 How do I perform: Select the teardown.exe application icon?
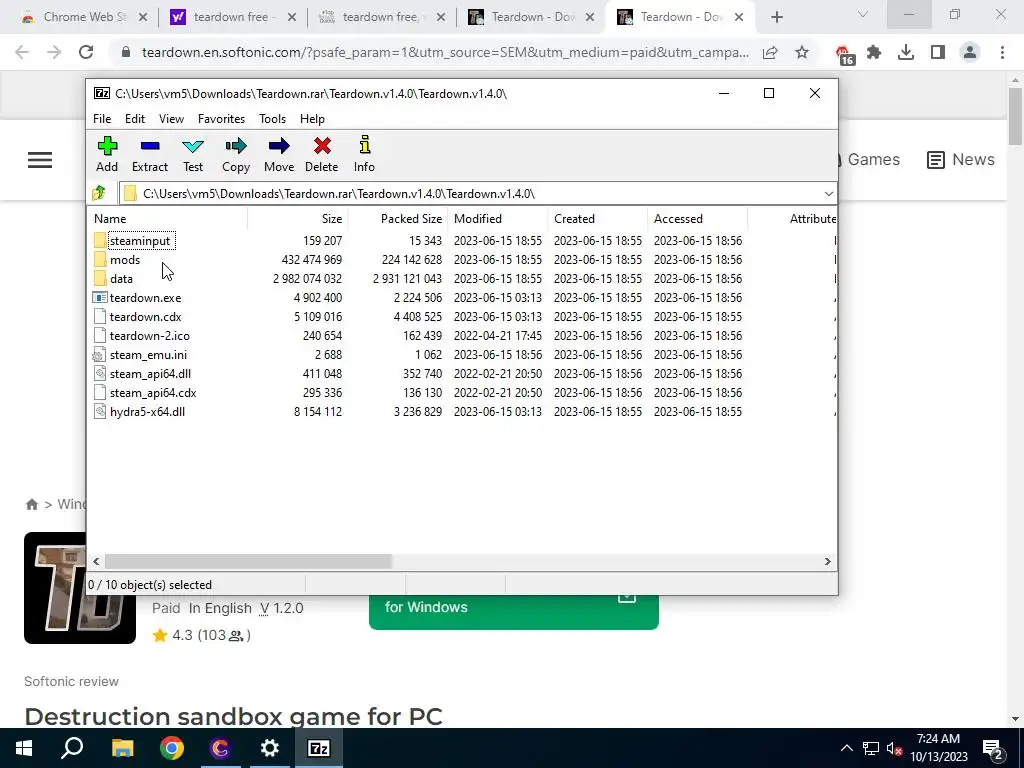100,298
